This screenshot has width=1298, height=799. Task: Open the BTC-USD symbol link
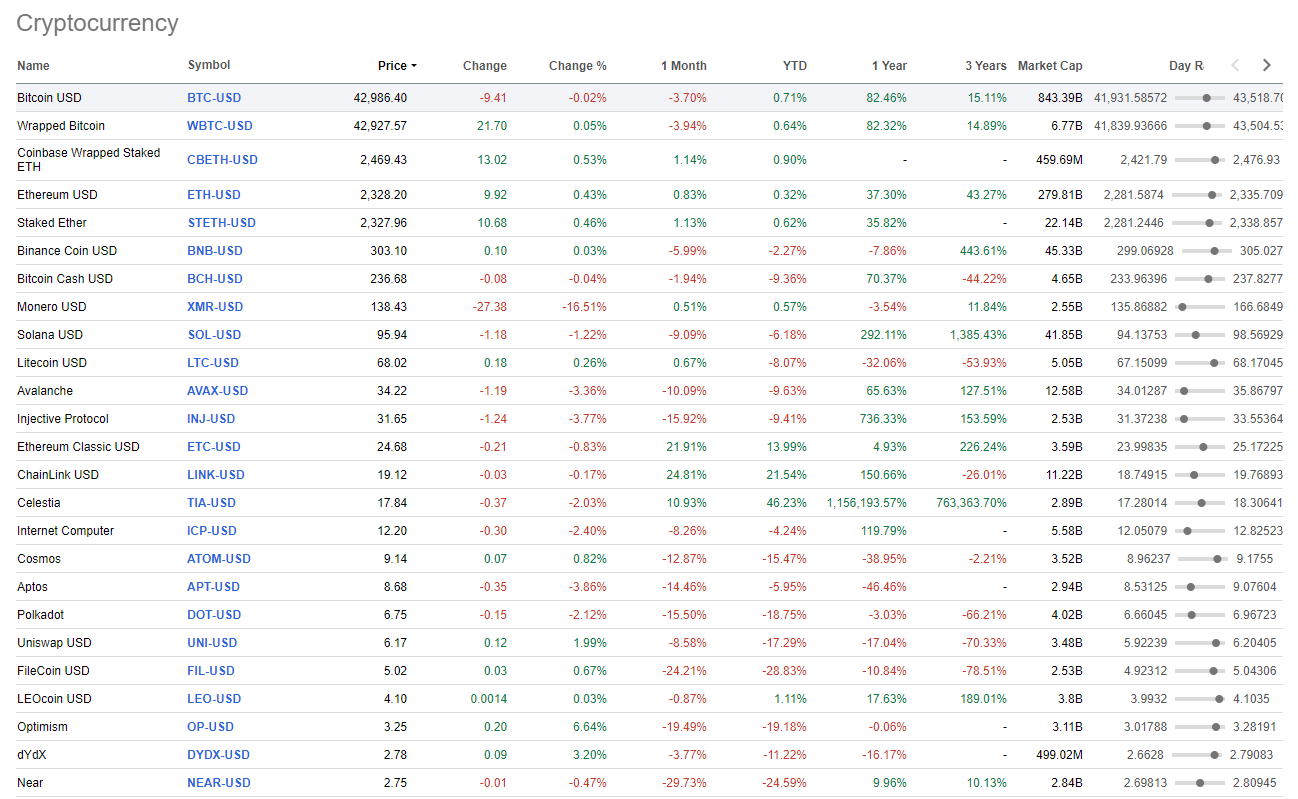214,98
